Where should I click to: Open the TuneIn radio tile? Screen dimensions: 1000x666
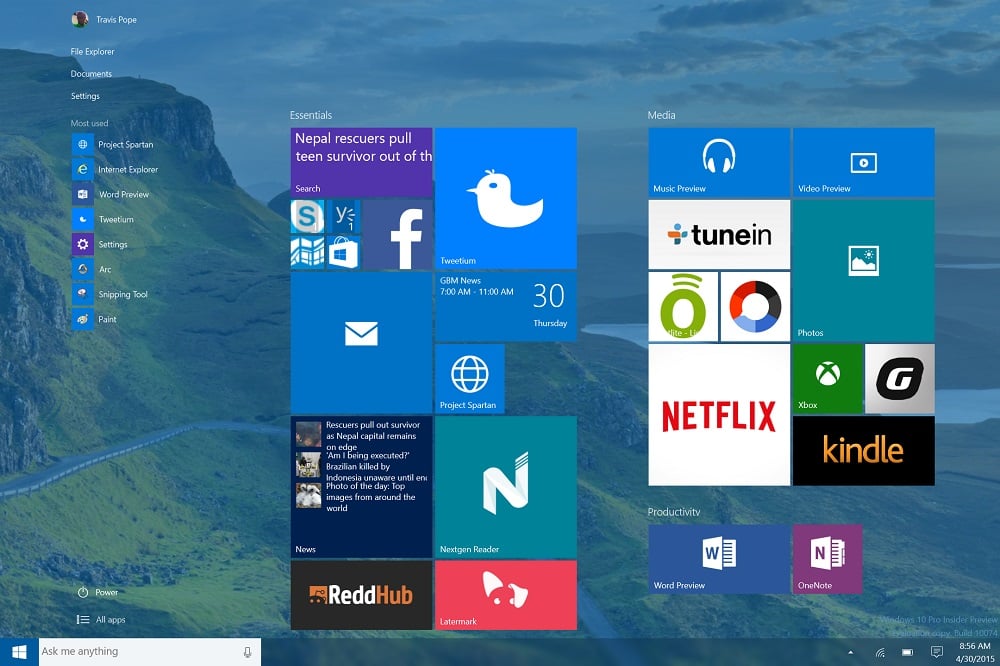[718, 234]
